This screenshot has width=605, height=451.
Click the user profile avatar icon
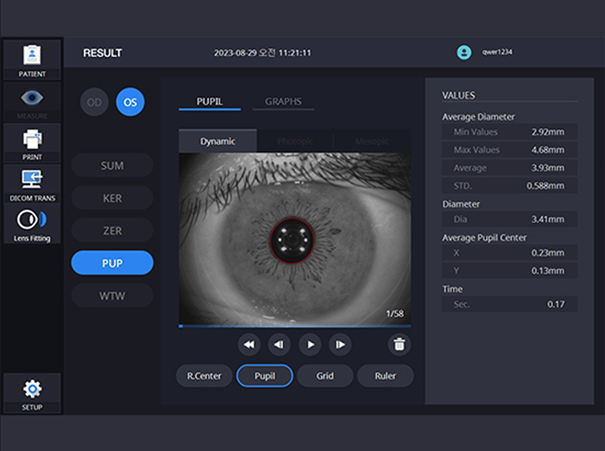tap(464, 52)
